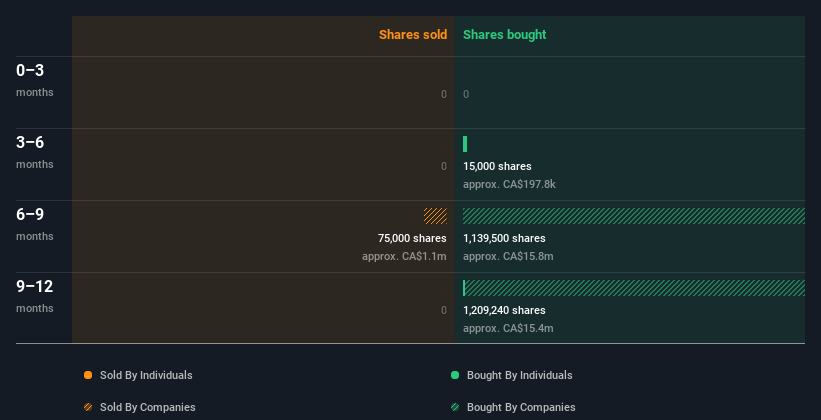Click the orange hatched bar for 6–9 months sold
The width and height of the screenshot is (821, 420).
435,216
